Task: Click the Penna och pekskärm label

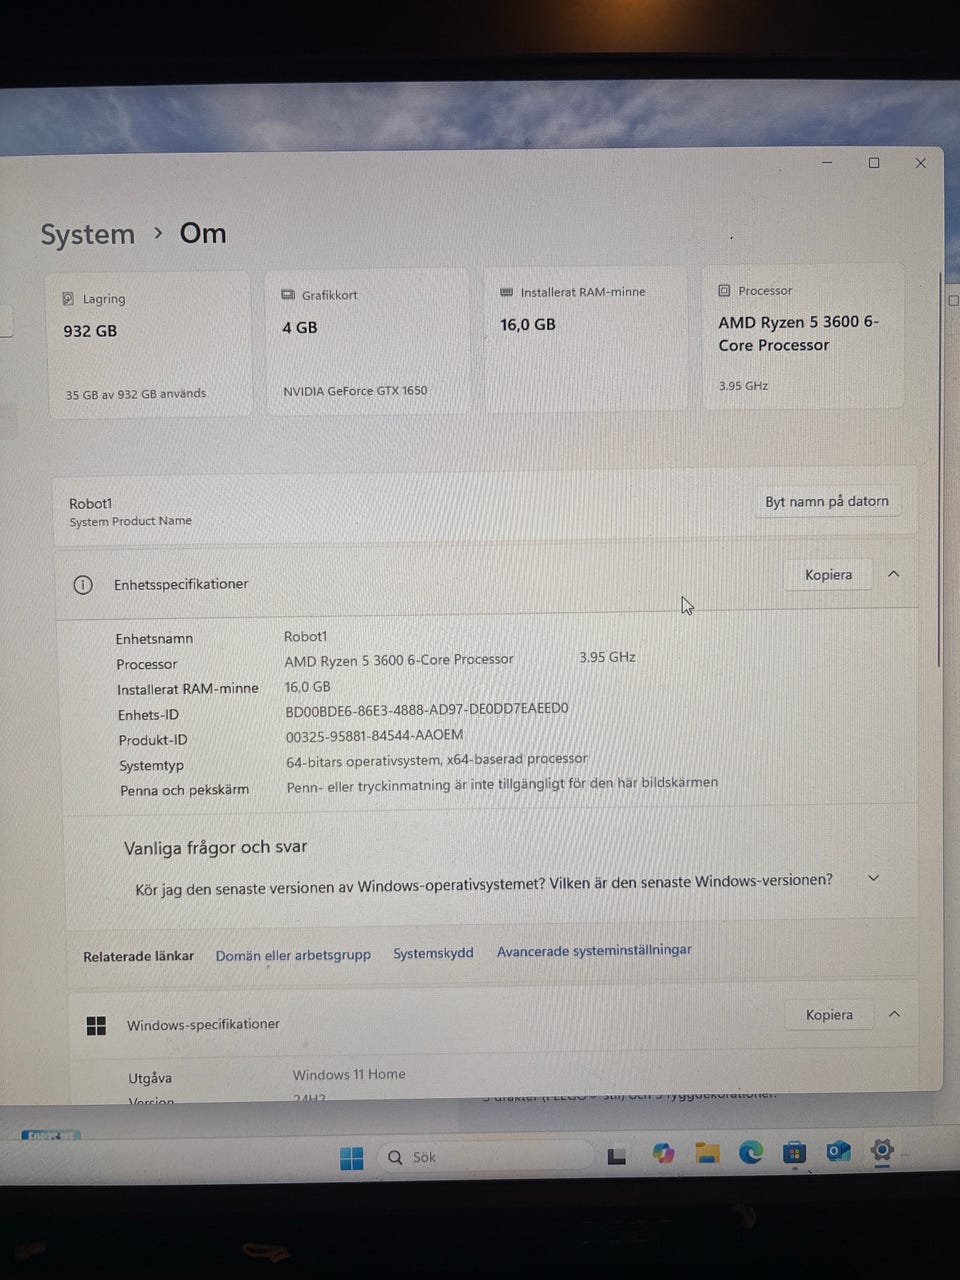Action: click(x=184, y=790)
